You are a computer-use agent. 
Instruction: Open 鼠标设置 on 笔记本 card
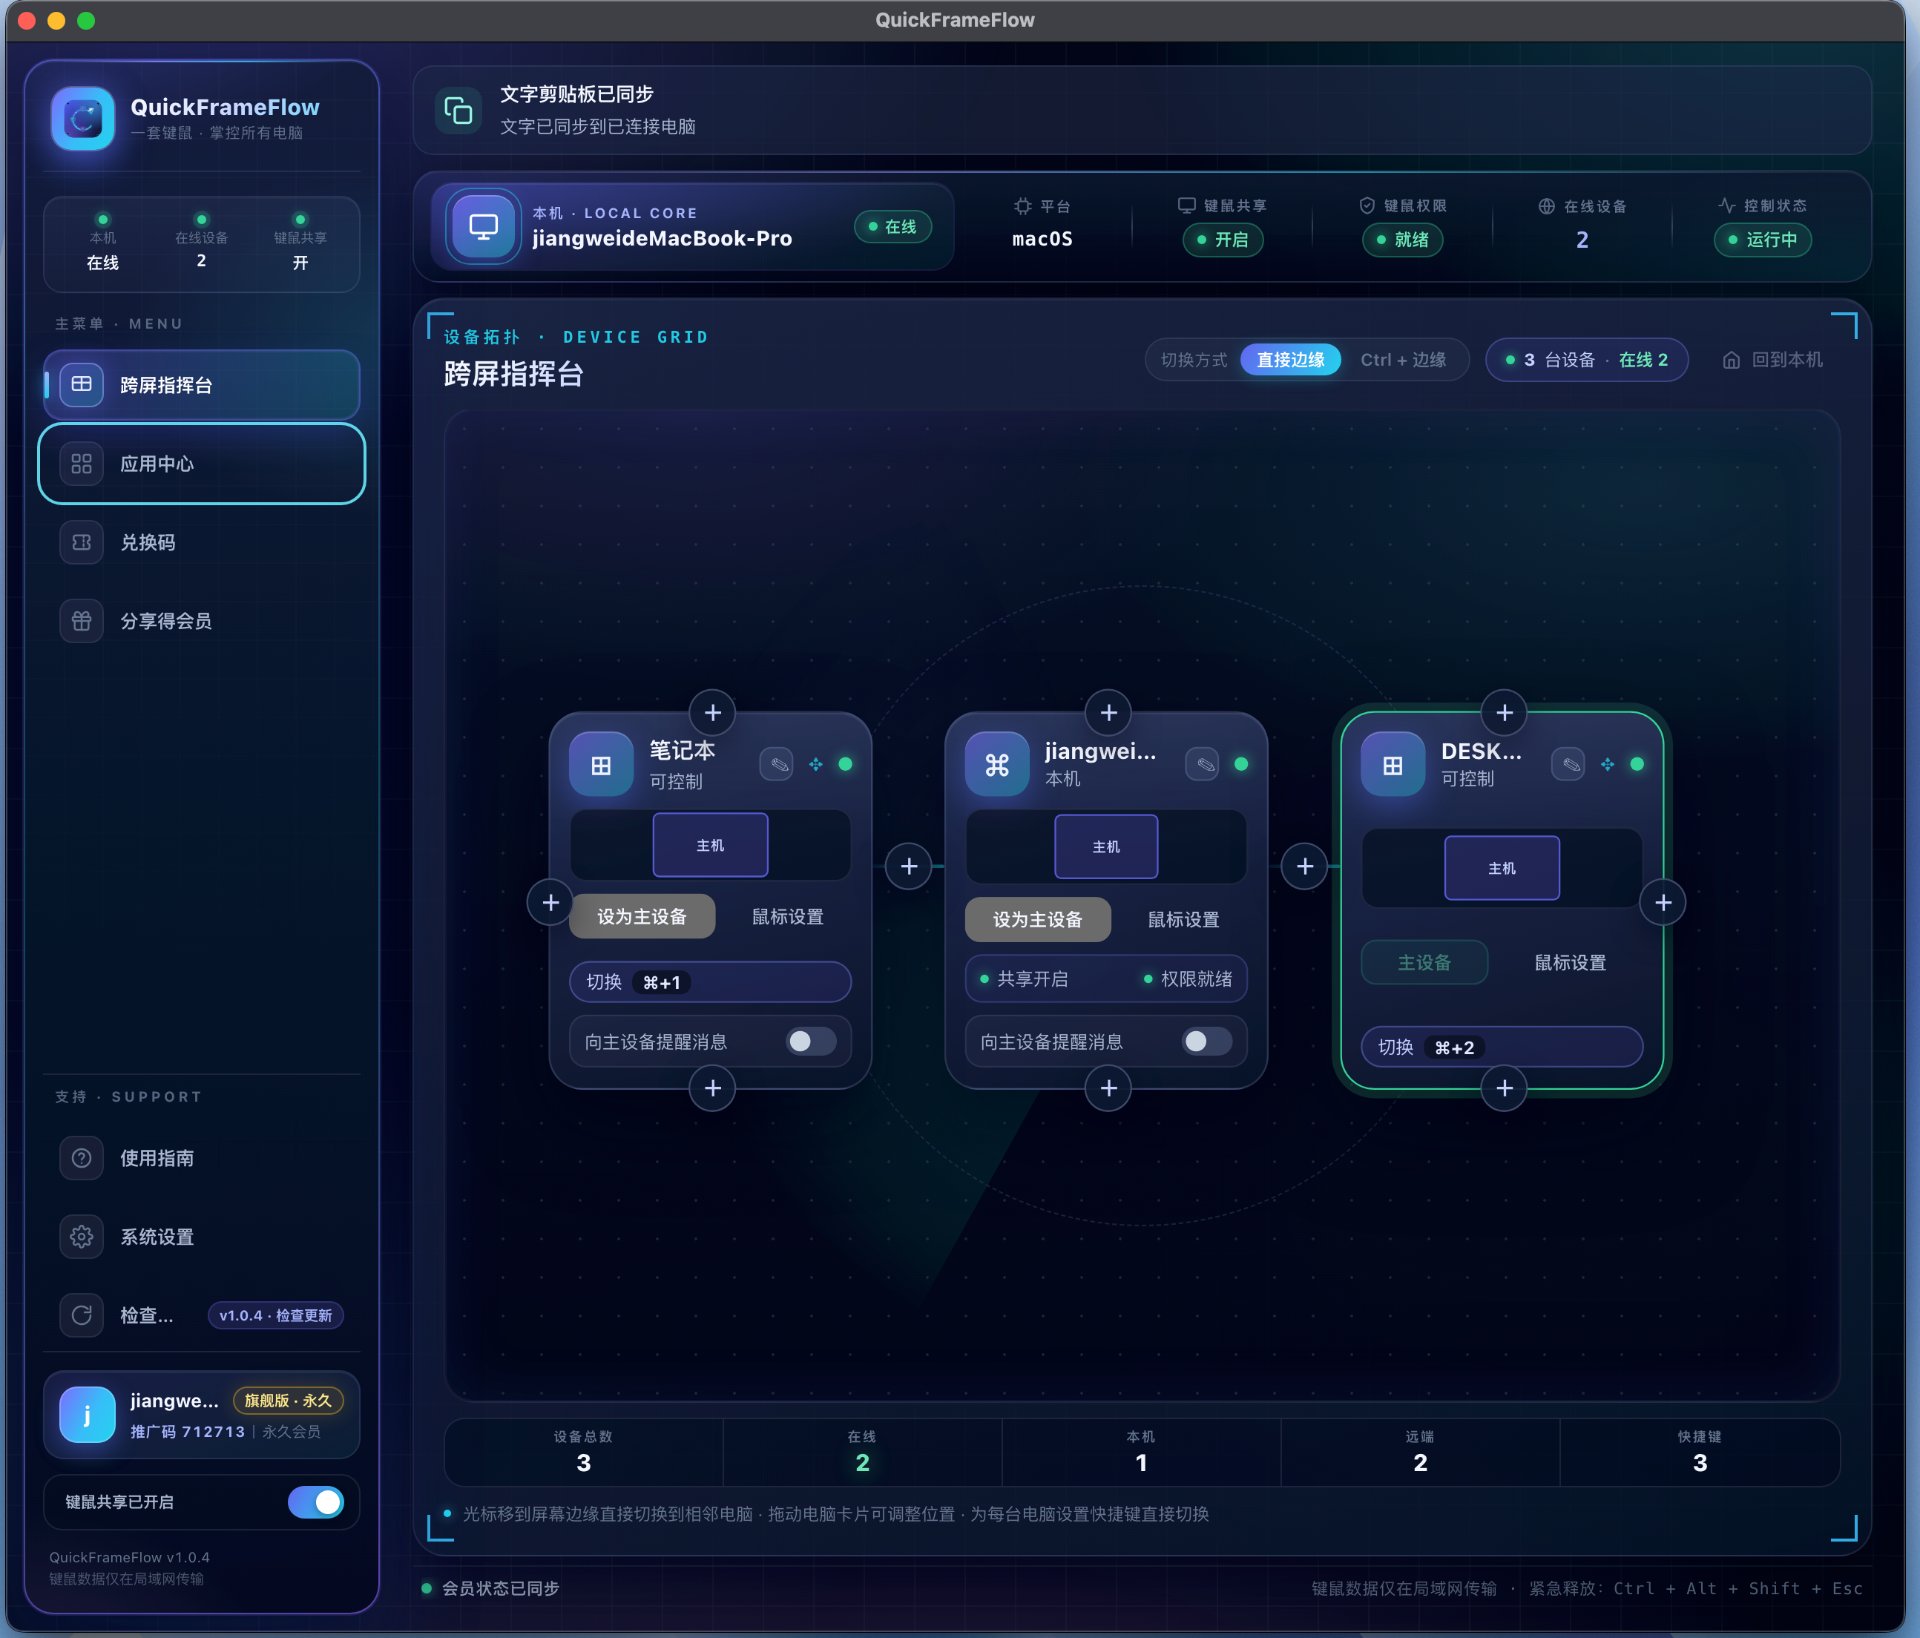[x=788, y=916]
